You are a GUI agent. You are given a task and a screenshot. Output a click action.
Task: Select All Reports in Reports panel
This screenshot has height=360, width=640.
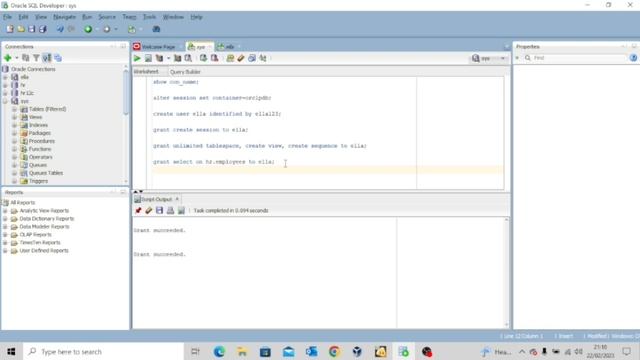[22, 203]
